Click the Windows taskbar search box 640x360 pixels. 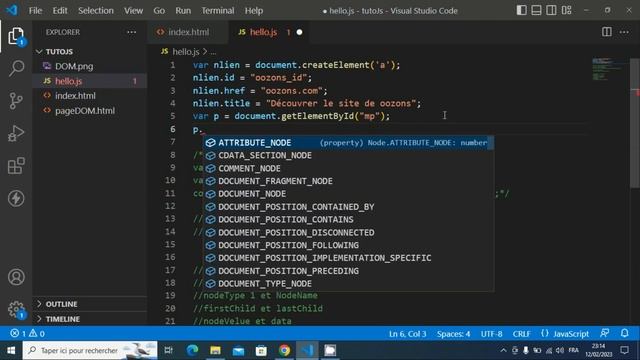90,350
